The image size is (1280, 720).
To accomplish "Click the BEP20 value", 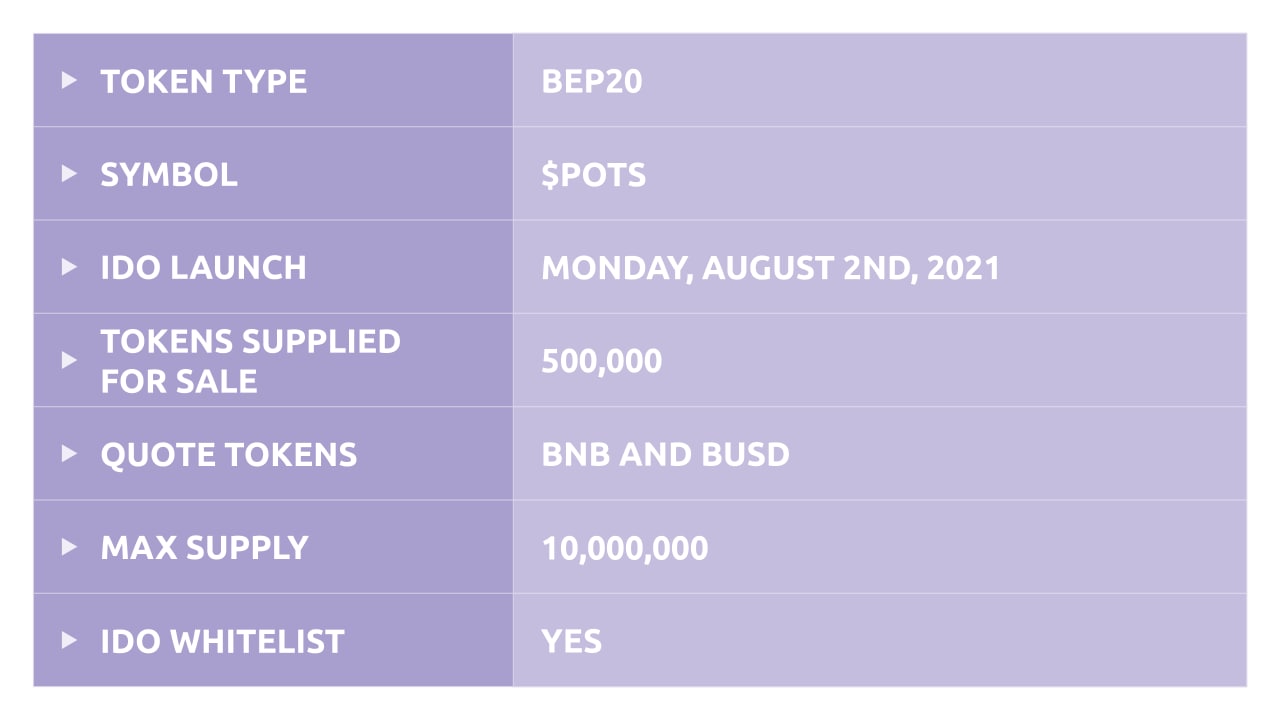I will click(x=591, y=81).
